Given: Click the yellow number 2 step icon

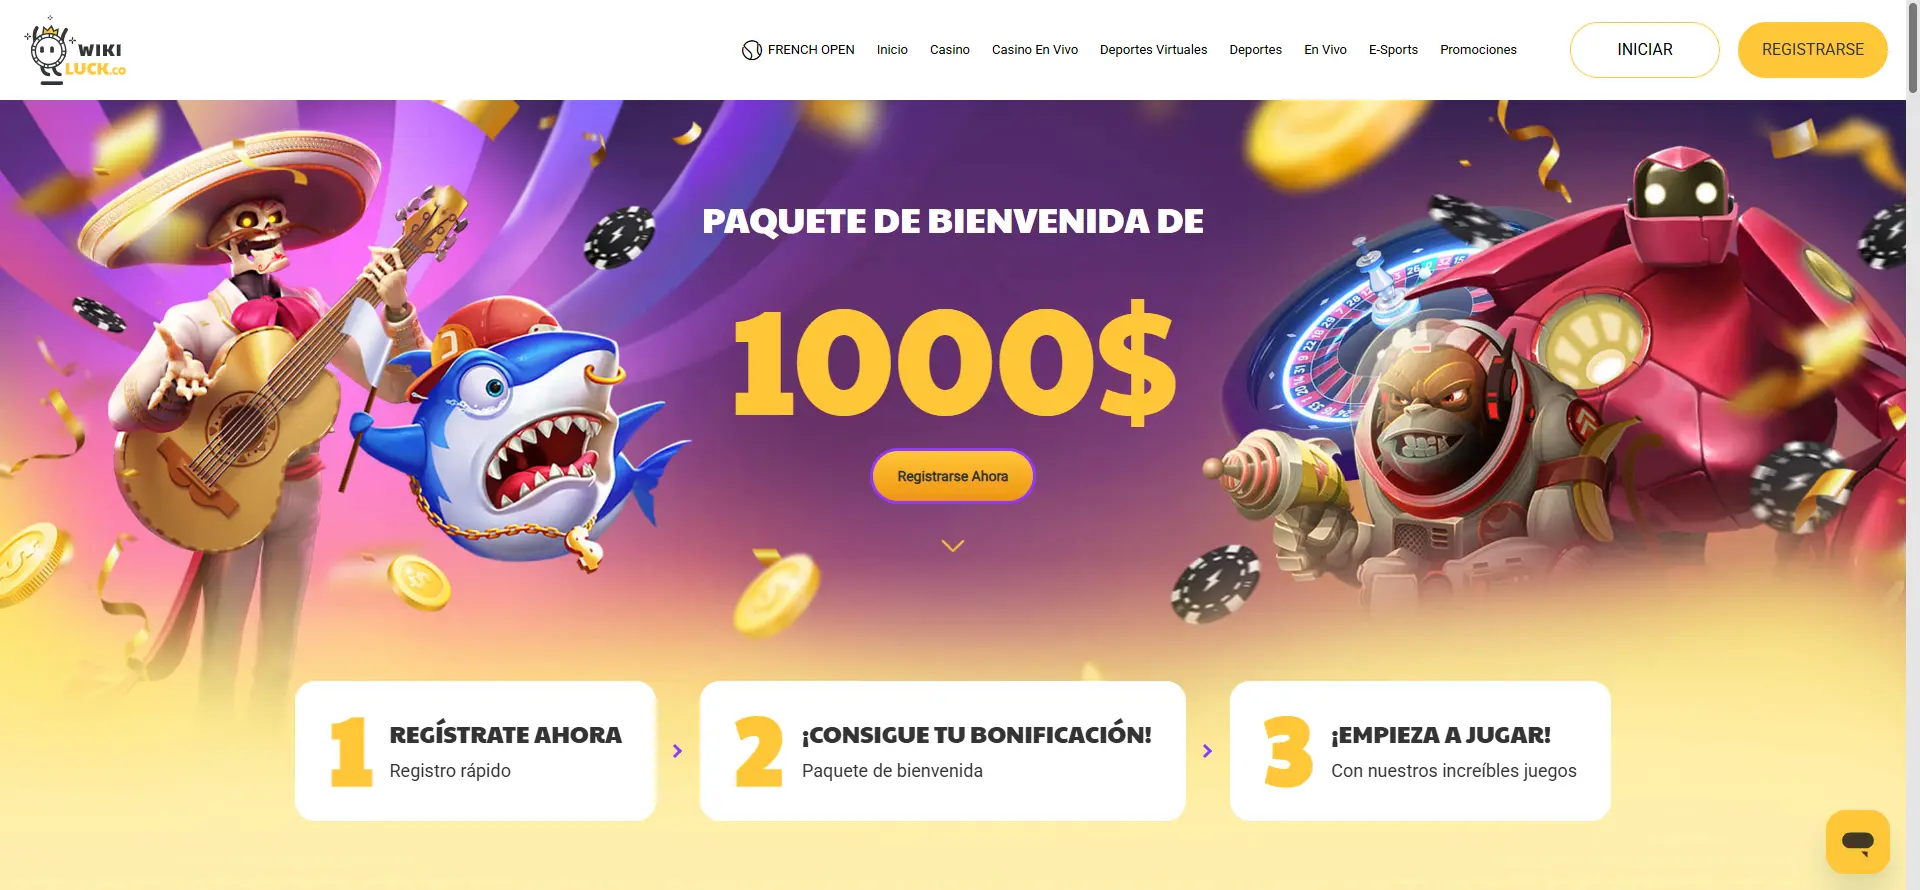Looking at the screenshot, I should (x=759, y=751).
